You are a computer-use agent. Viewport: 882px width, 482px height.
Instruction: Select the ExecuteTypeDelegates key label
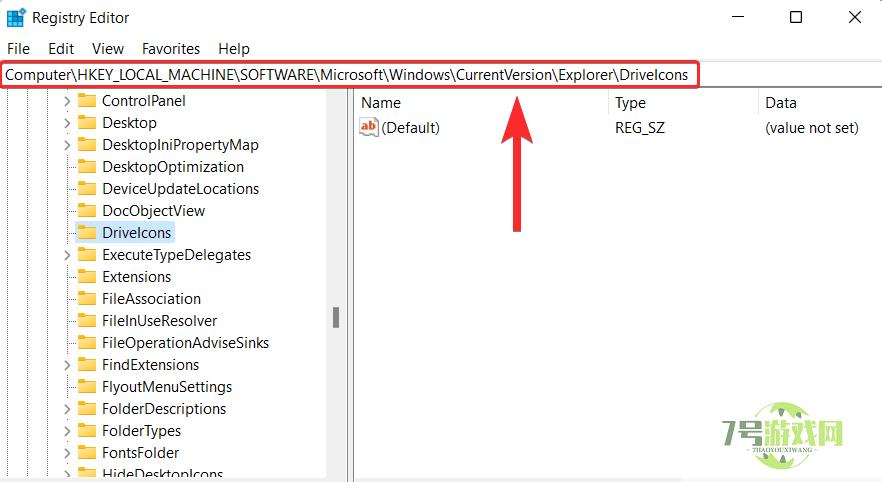coord(176,255)
